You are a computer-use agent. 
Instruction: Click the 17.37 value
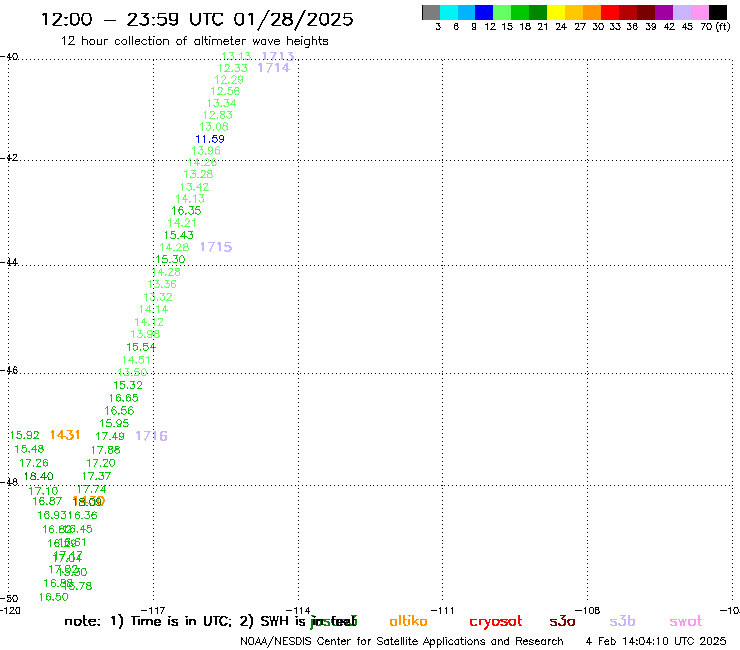(x=97, y=476)
